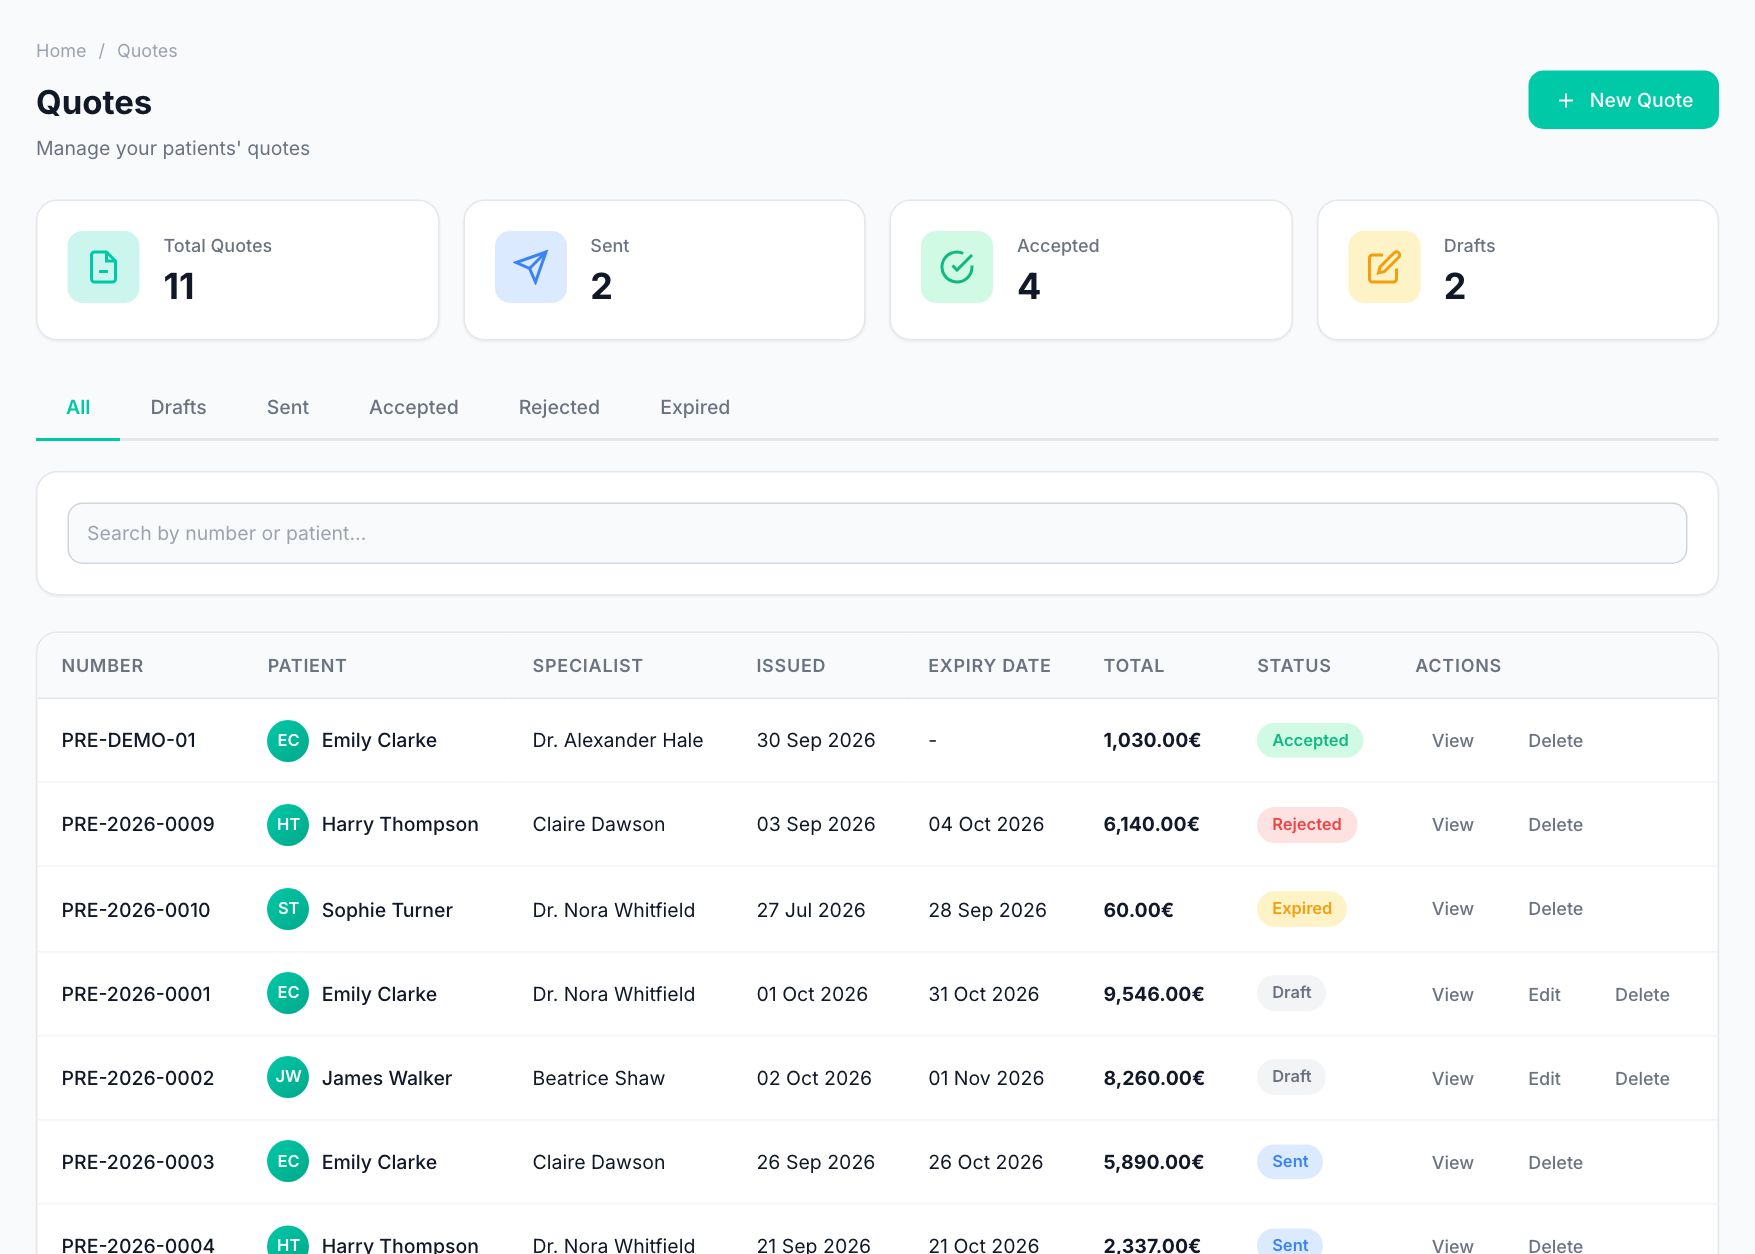Open the Rejected tab

click(559, 408)
